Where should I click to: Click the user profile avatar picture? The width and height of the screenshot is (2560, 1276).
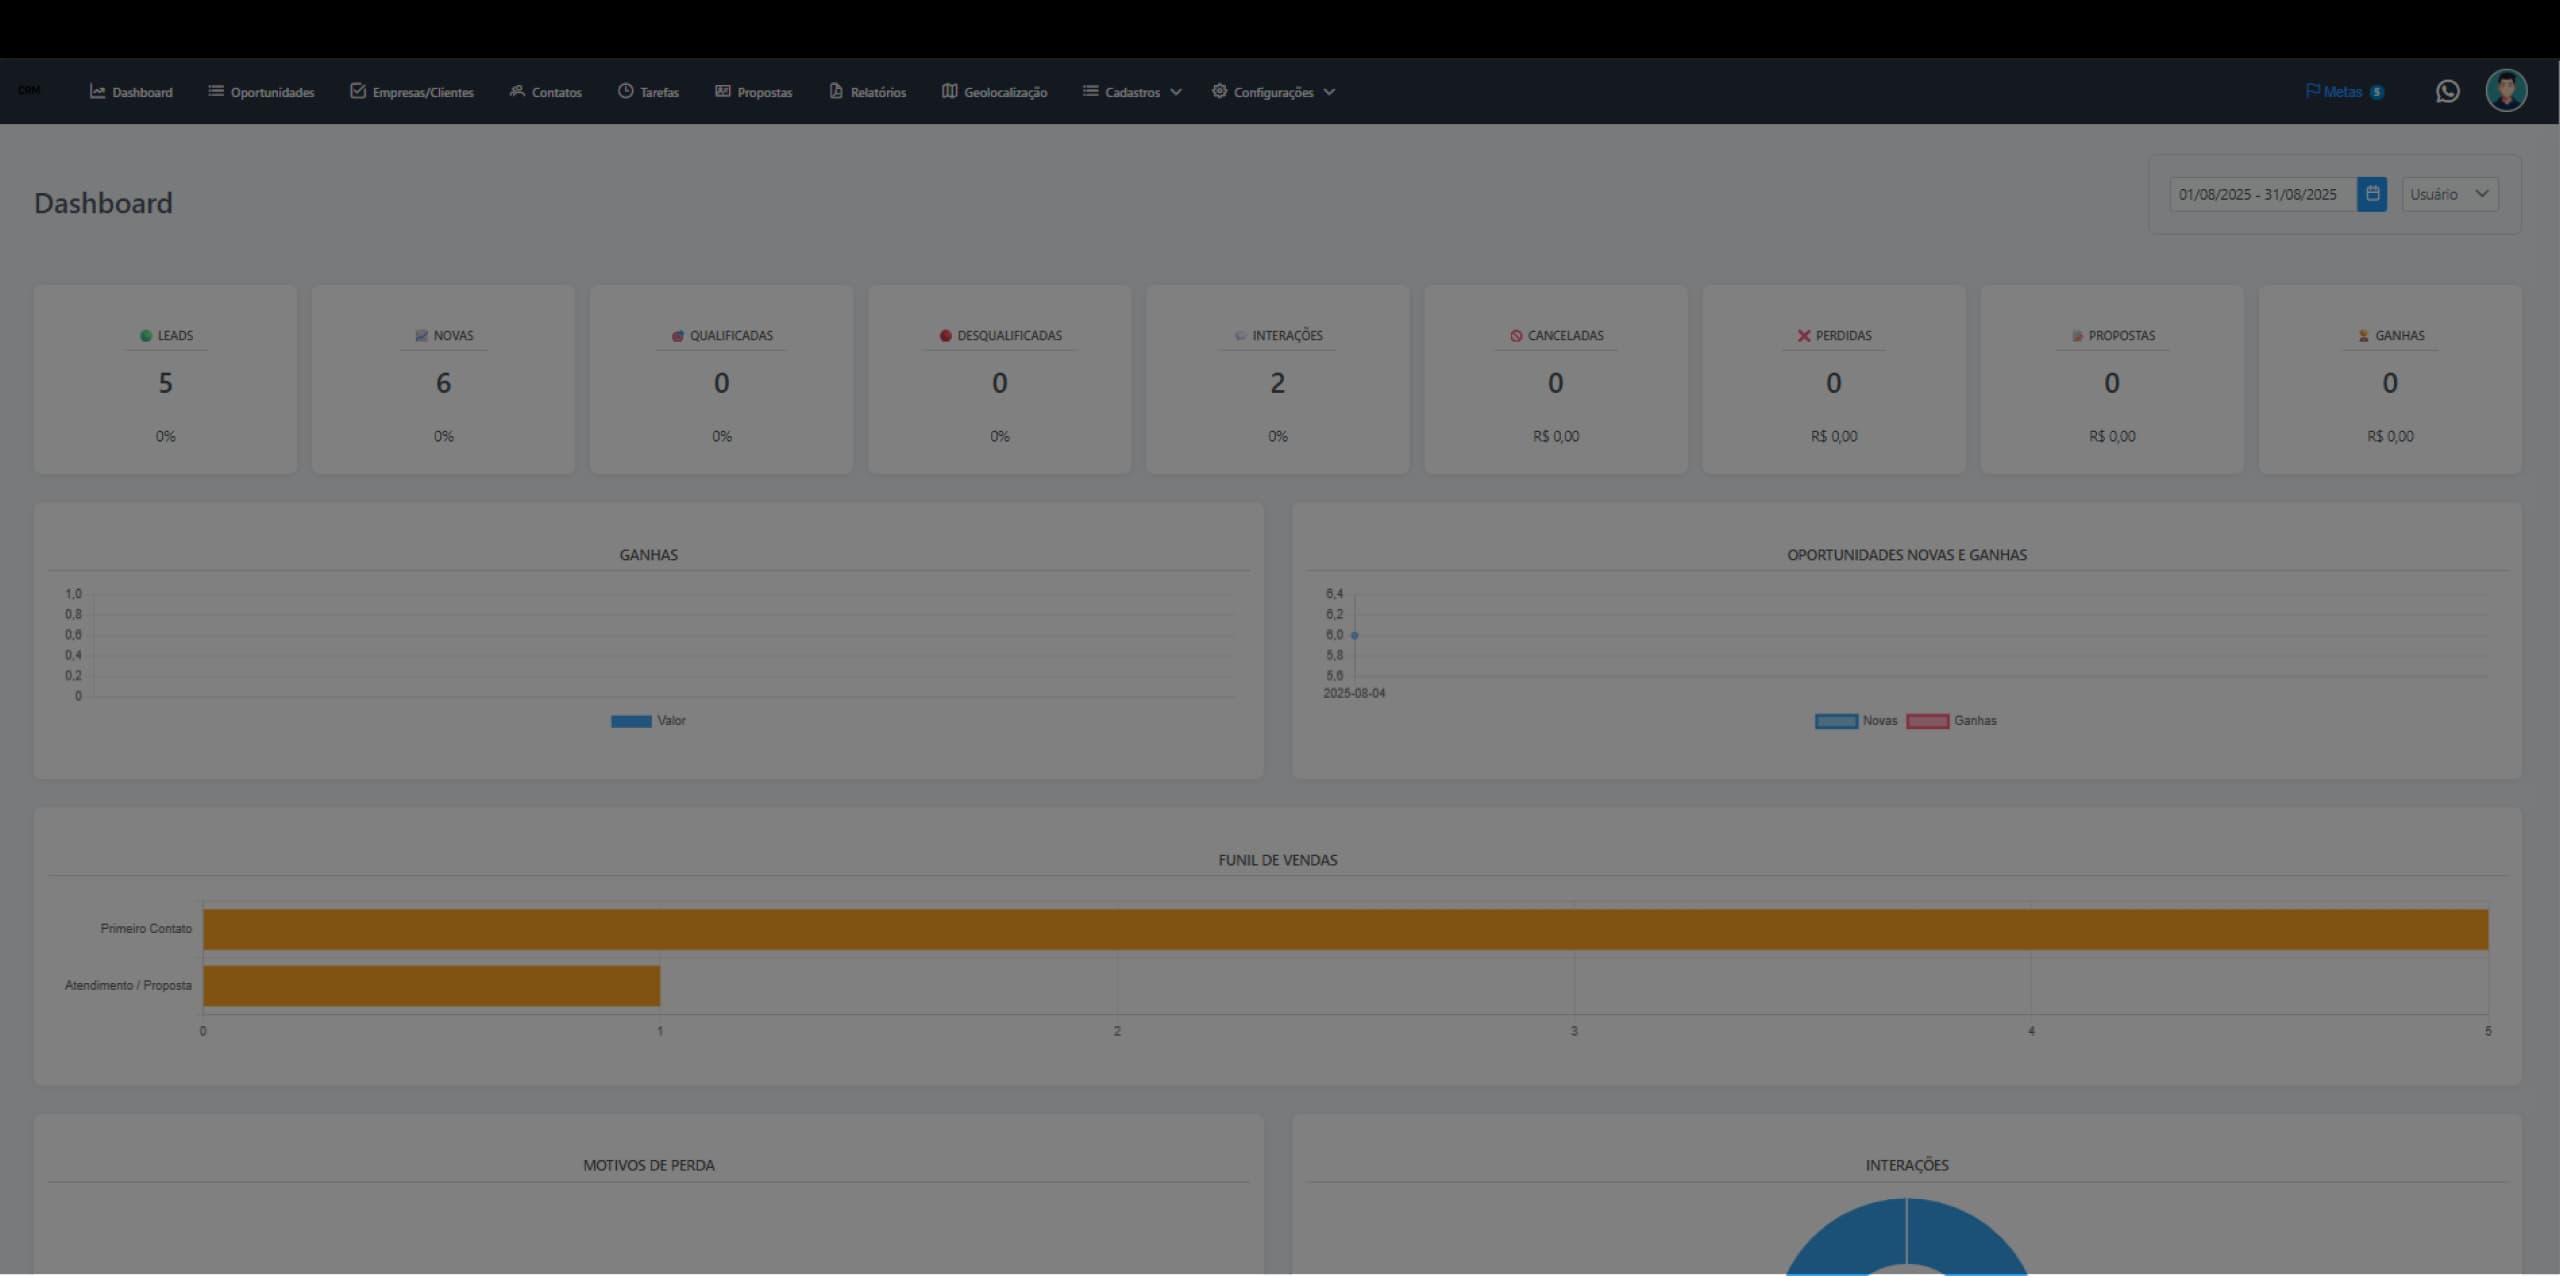pos(2507,89)
